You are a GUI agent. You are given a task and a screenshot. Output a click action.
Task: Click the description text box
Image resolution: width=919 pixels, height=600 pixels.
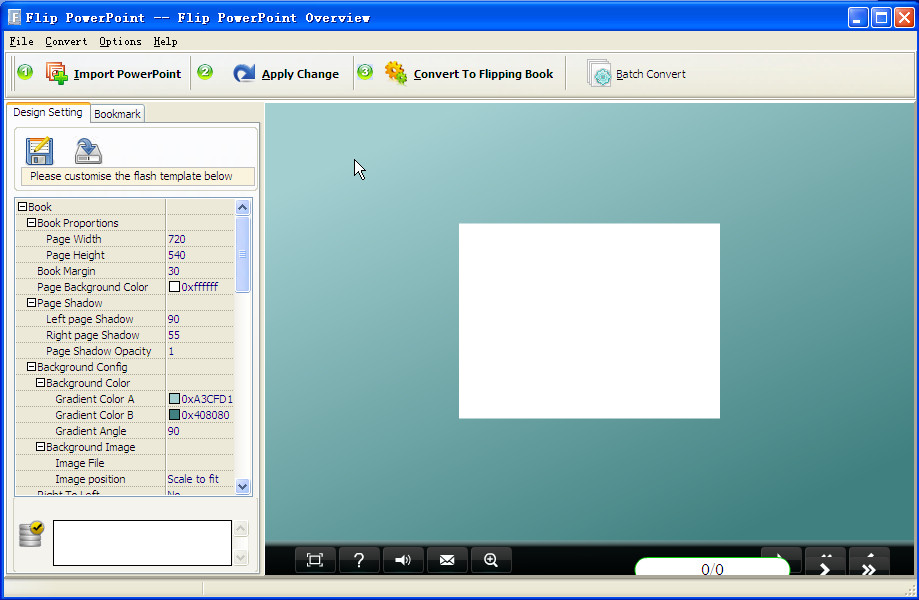click(142, 543)
